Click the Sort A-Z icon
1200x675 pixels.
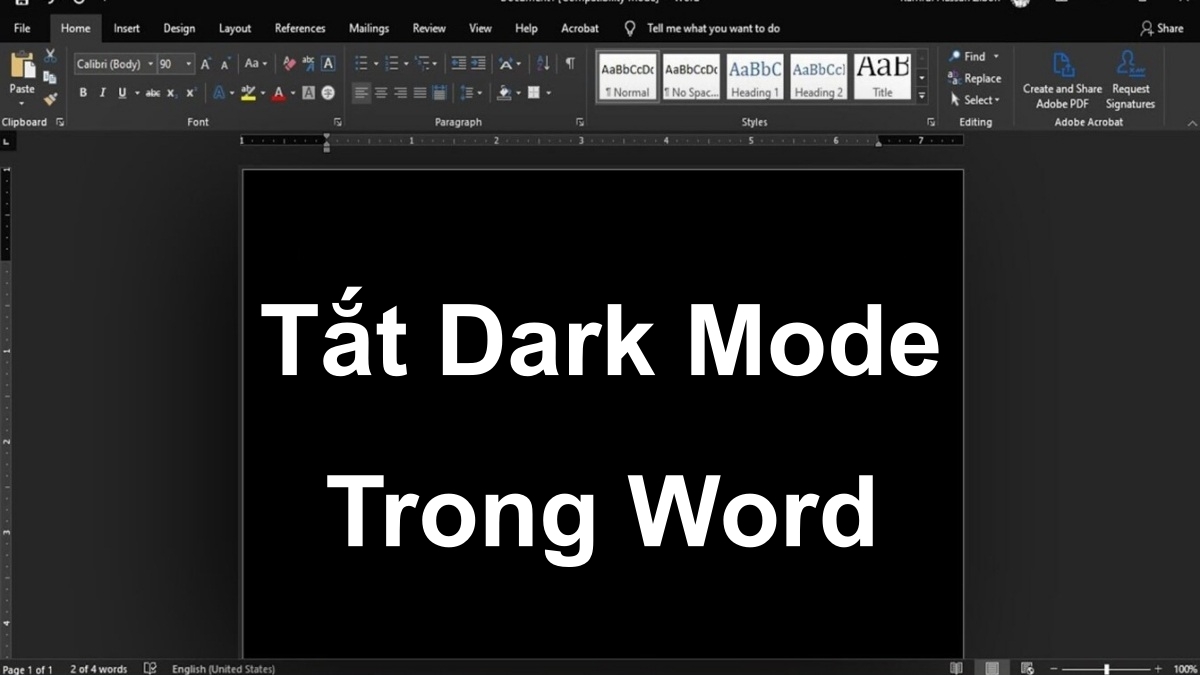(543, 64)
